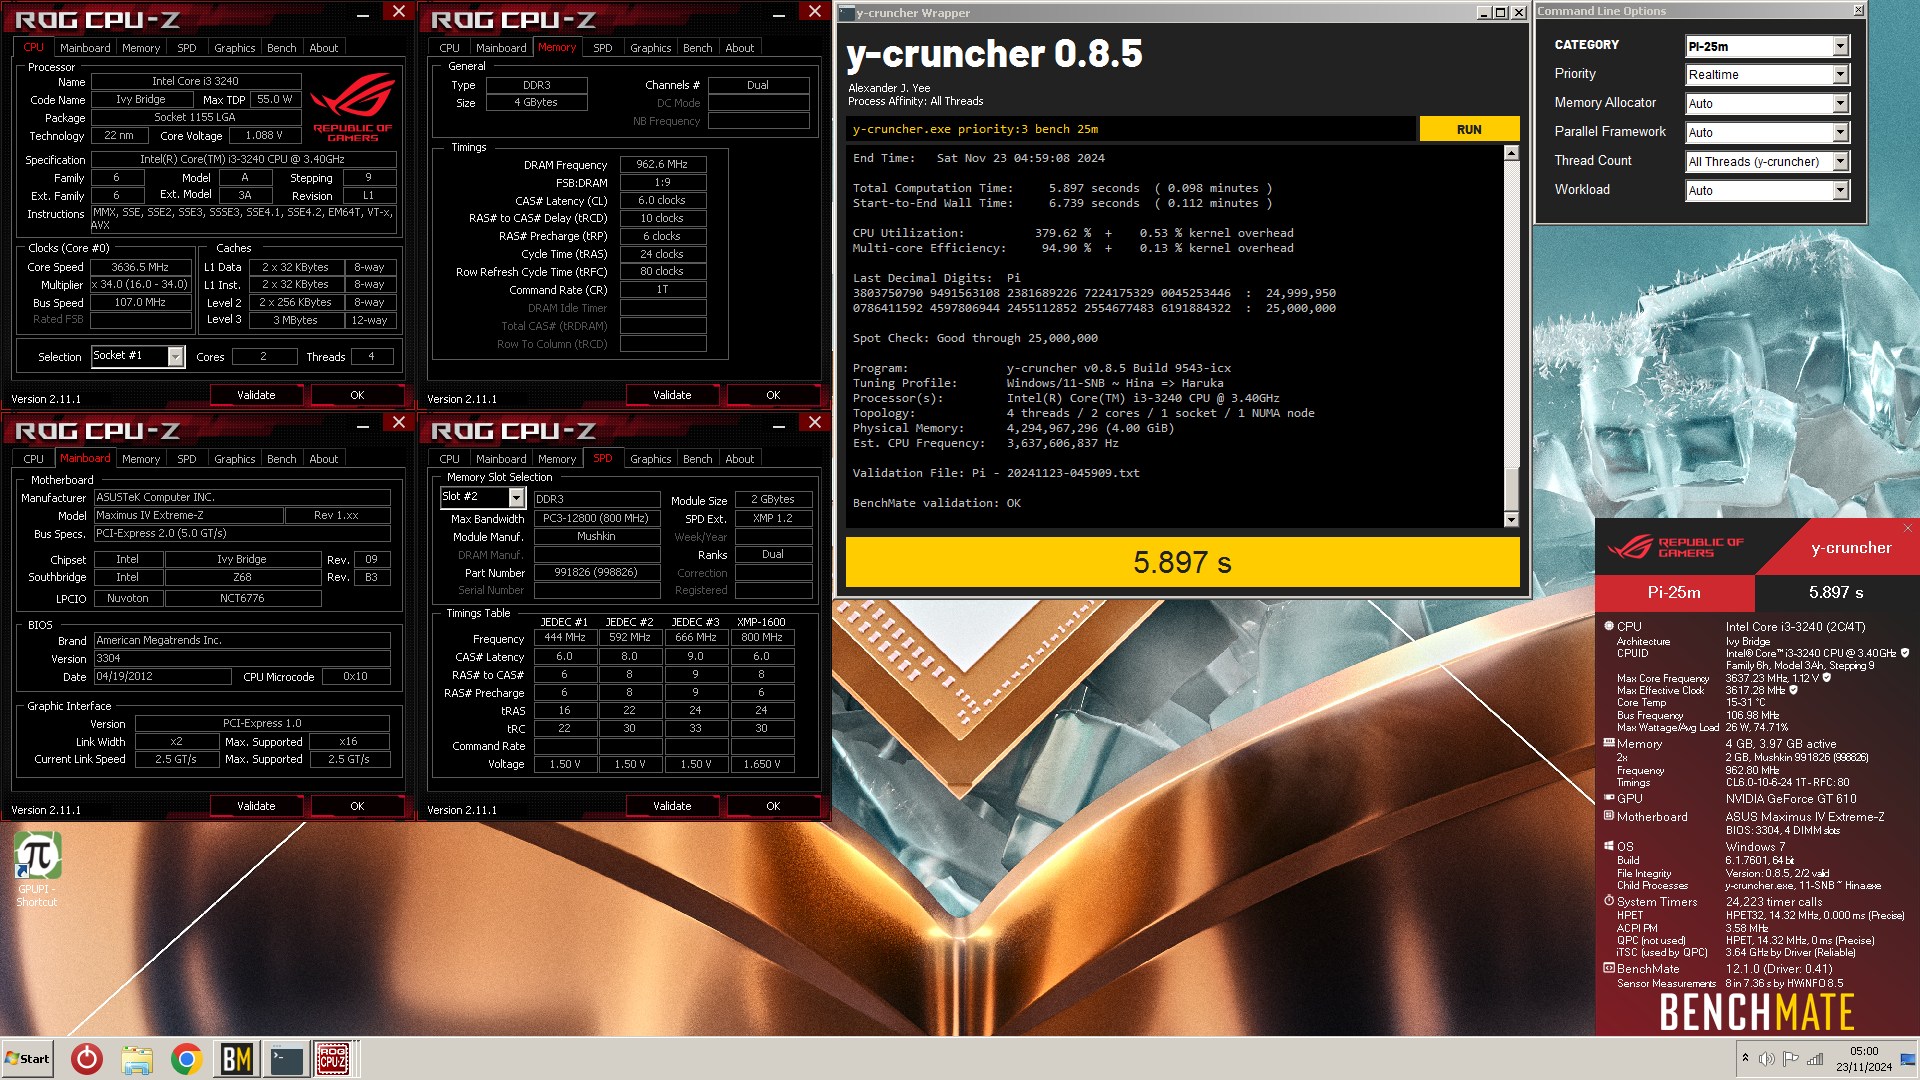Open the GPUPI desktop shortcut icon
The width and height of the screenshot is (1920, 1080).
(x=37, y=870)
